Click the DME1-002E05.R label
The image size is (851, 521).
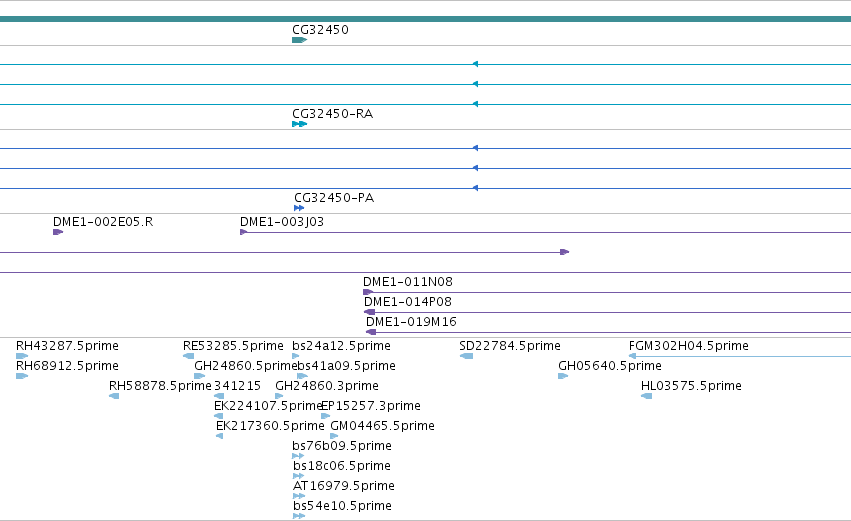(x=103, y=222)
